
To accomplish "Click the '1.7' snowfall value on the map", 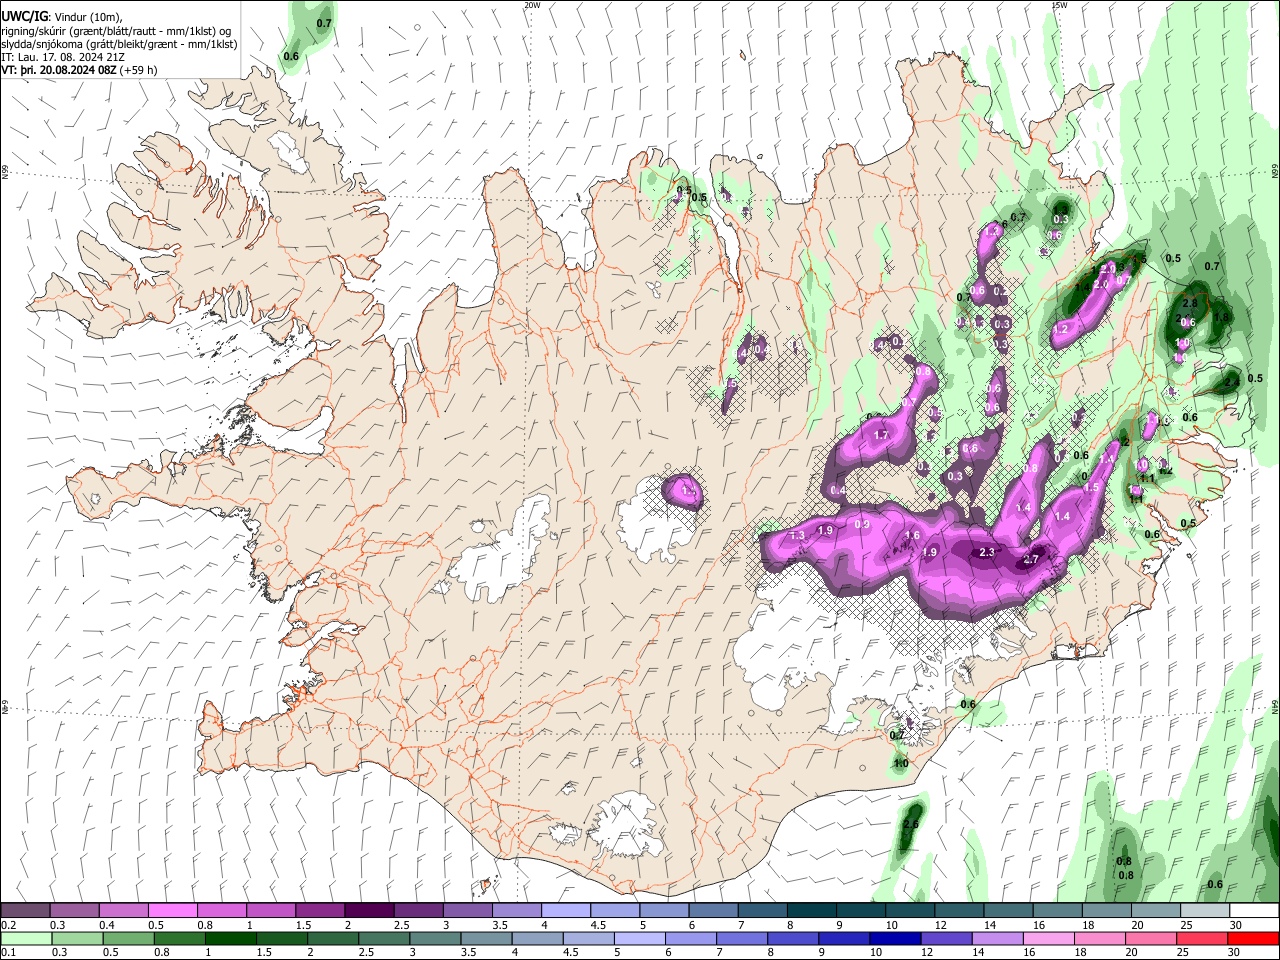I will coord(881,436).
